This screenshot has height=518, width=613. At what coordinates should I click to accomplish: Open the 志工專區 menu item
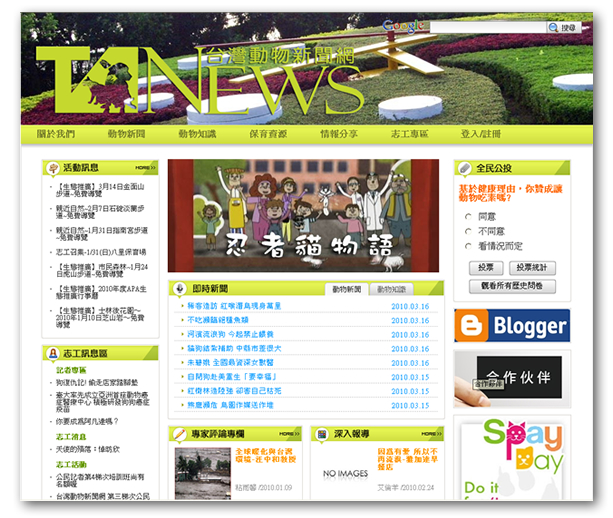click(410, 134)
